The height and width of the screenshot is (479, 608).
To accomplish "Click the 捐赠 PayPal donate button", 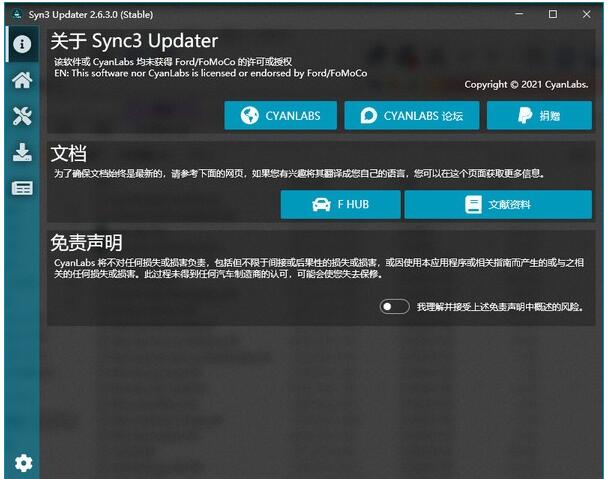I will click(x=539, y=116).
